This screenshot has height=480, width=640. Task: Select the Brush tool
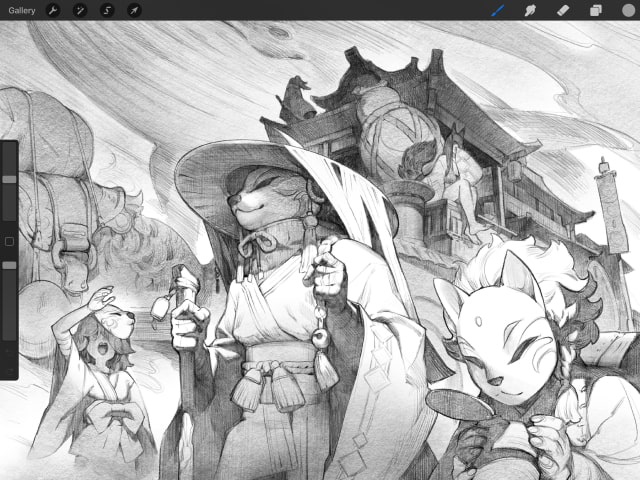point(498,10)
